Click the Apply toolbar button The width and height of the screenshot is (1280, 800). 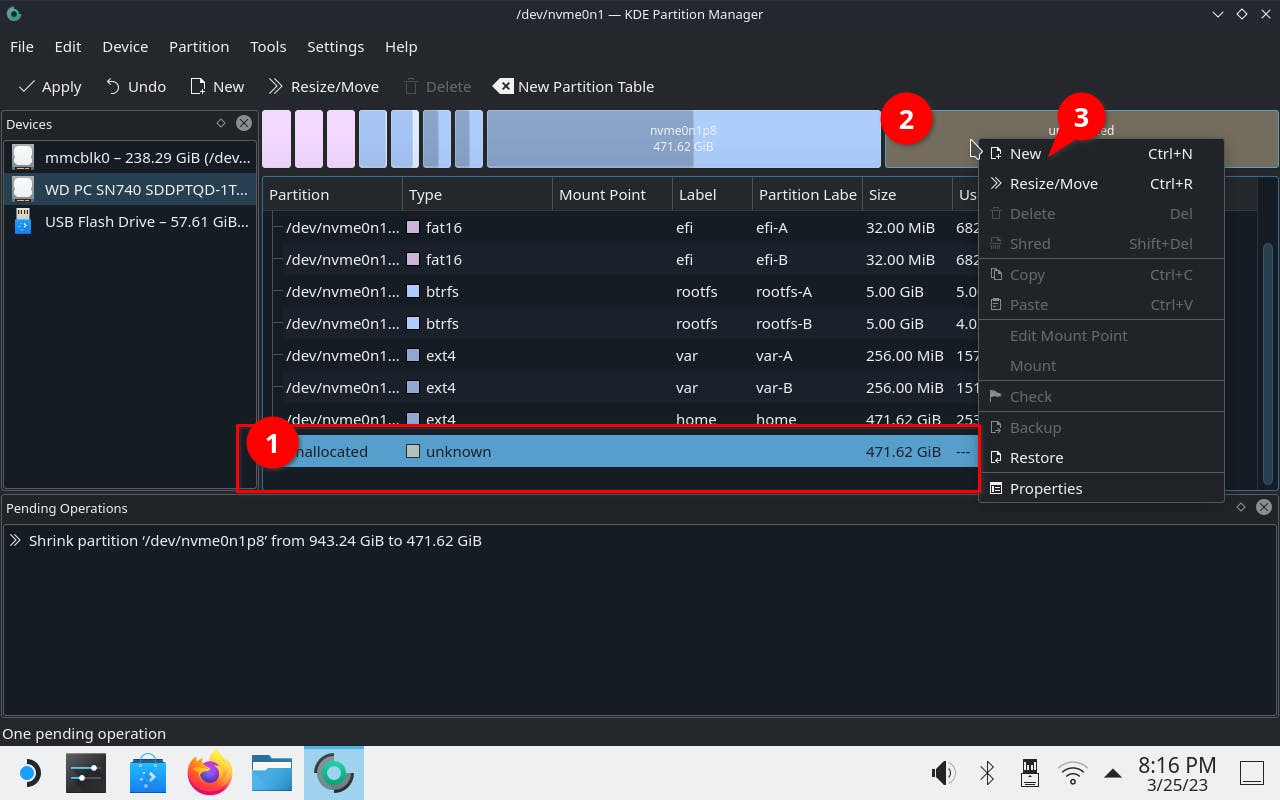[x=50, y=87]
